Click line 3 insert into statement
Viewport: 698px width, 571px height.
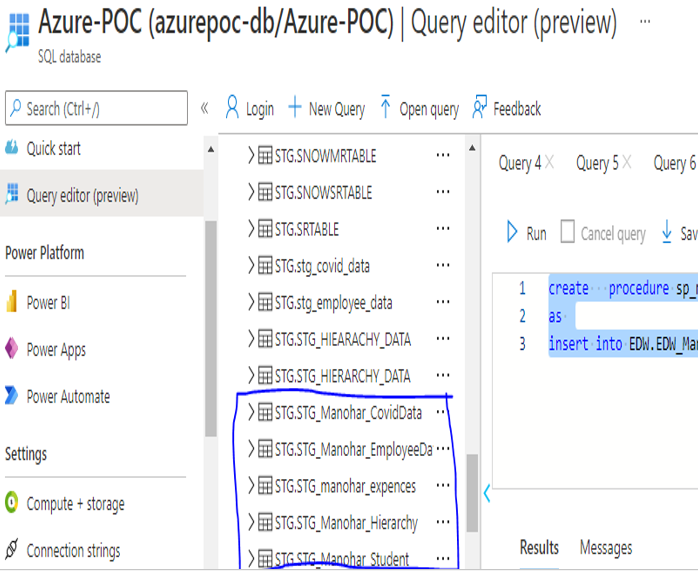[623, 344]
